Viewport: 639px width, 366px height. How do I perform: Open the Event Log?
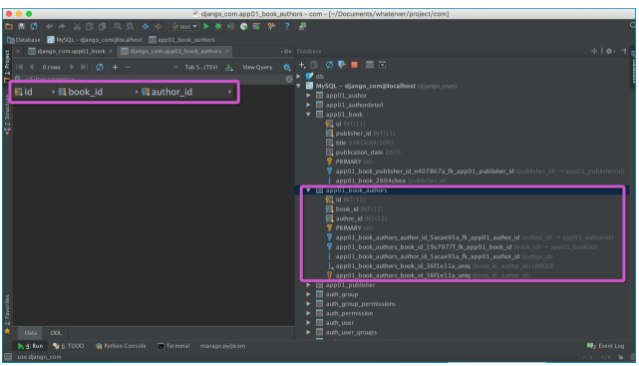[x=606, y=346]
